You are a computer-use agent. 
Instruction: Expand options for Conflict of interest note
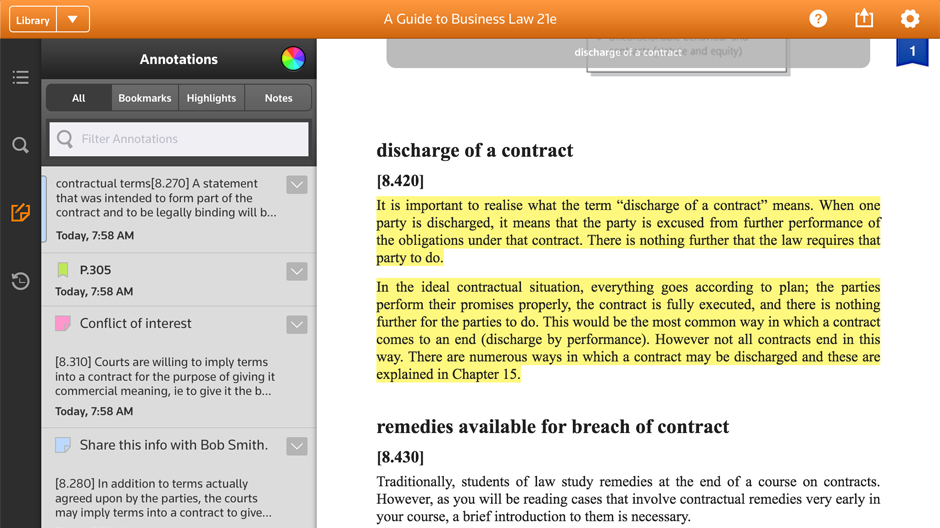click(x=297, y=325)
